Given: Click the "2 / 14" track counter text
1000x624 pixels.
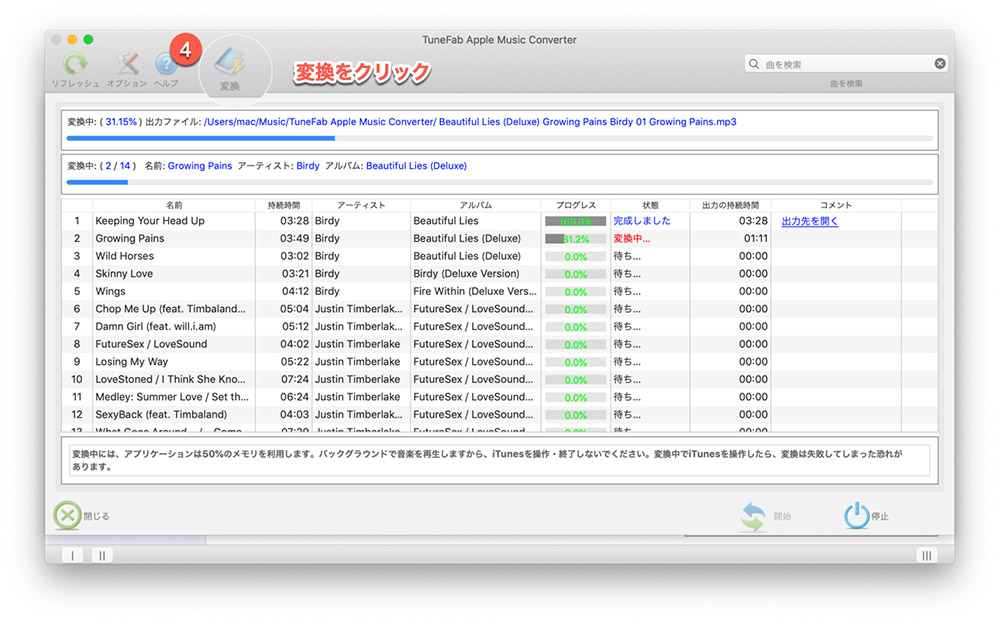Looking at the screenshot, I should [x=117, y=166].
